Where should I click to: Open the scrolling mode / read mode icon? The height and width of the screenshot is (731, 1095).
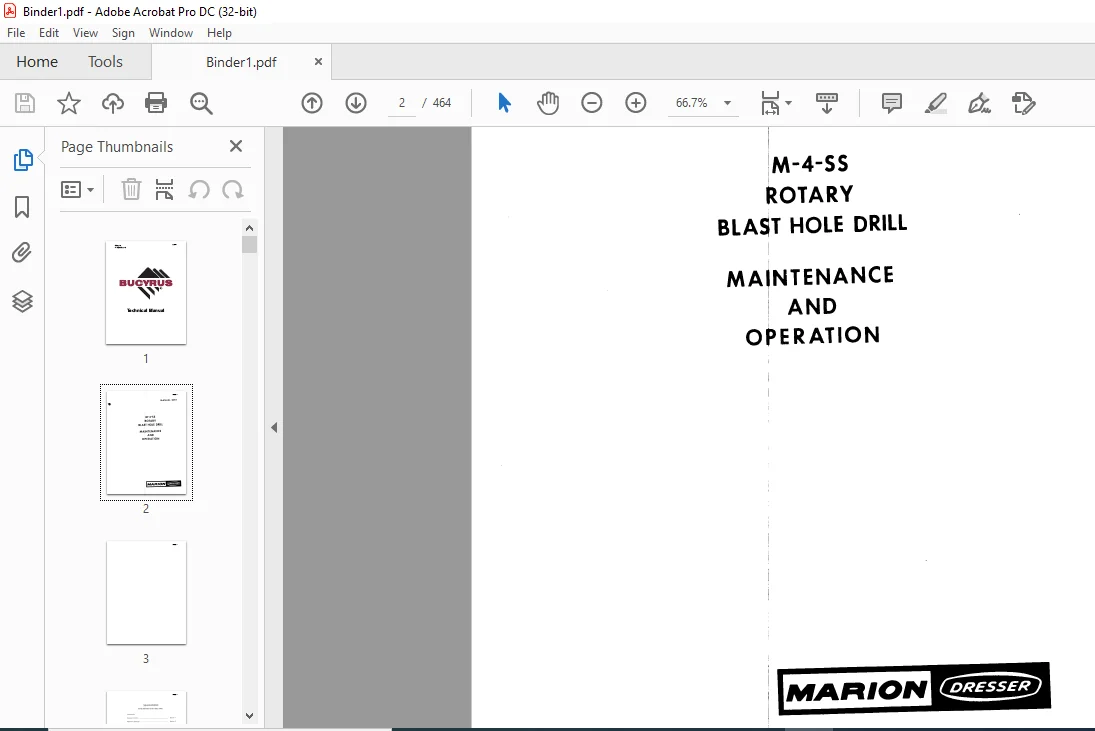pyautogui.click(x=827, y=103)
